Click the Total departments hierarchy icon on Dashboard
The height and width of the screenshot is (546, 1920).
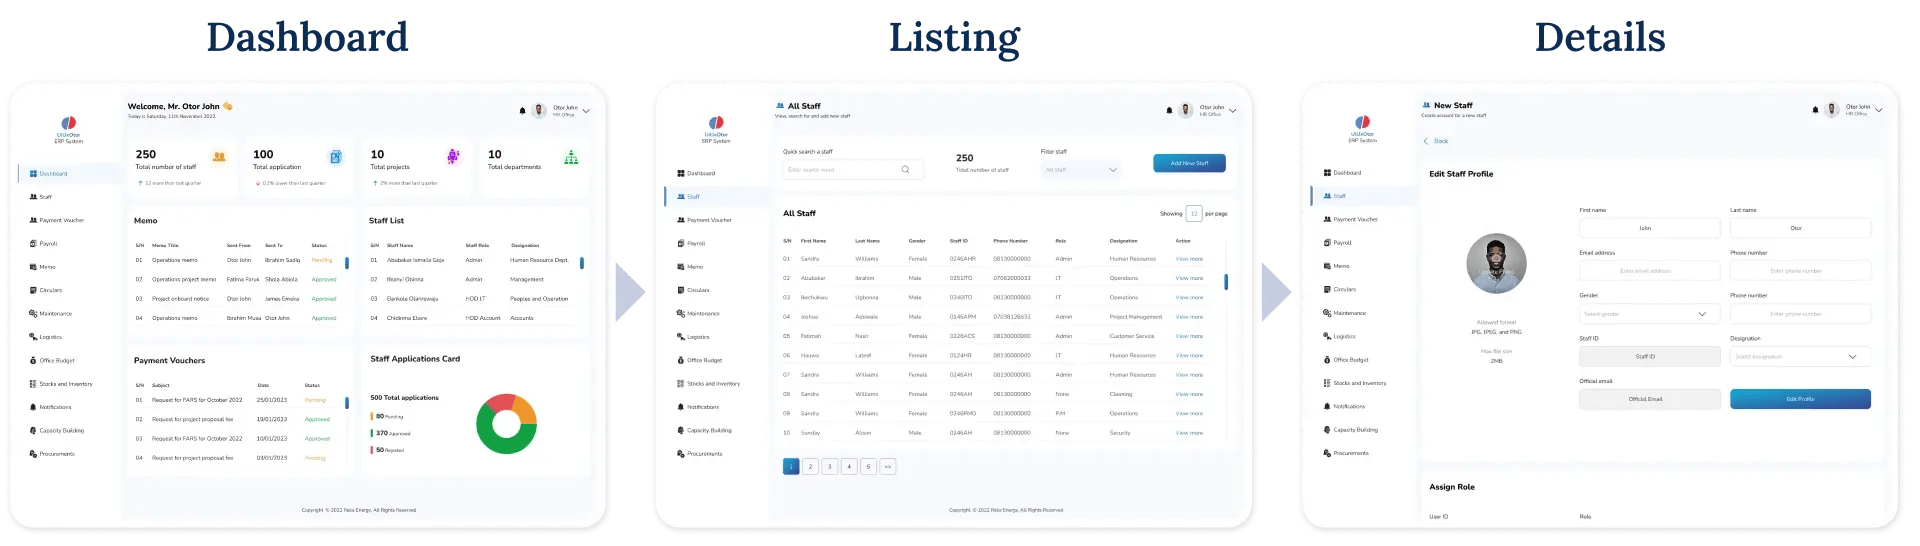tap(571, 157)
